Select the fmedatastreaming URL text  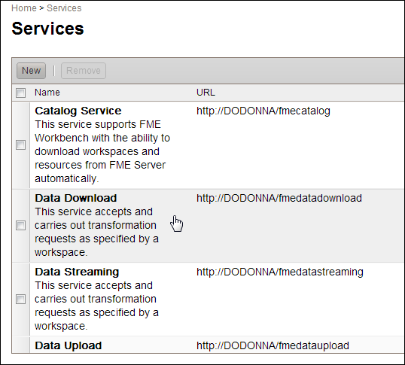click(280, 272)
